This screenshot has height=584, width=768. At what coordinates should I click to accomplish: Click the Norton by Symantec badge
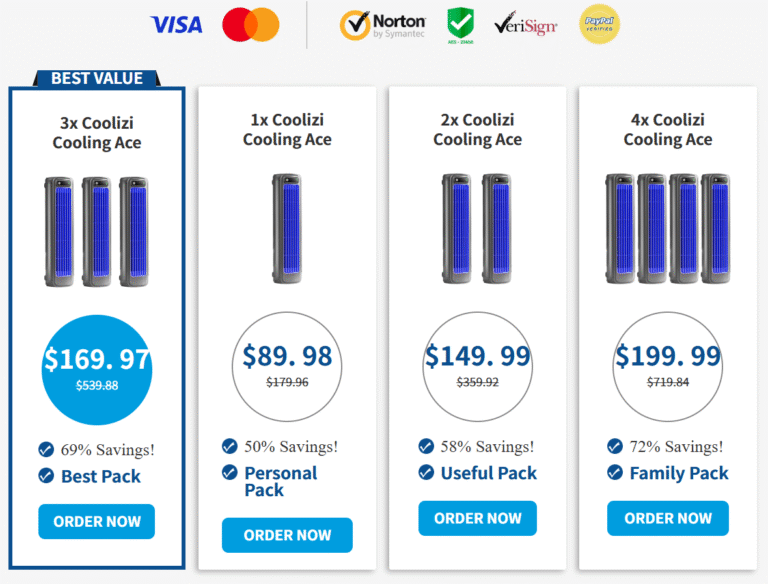pyautogui.click(x=383, y=25)
